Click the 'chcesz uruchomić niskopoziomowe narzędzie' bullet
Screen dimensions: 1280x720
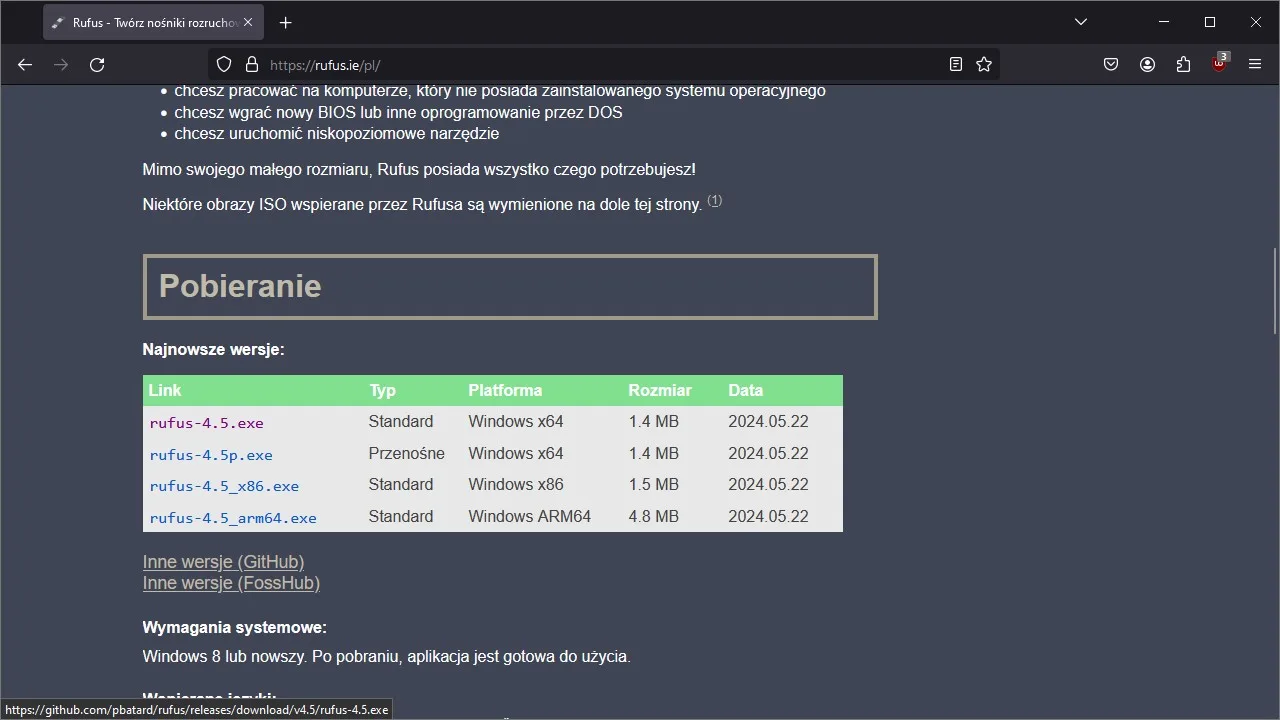[x=337, y=133]
